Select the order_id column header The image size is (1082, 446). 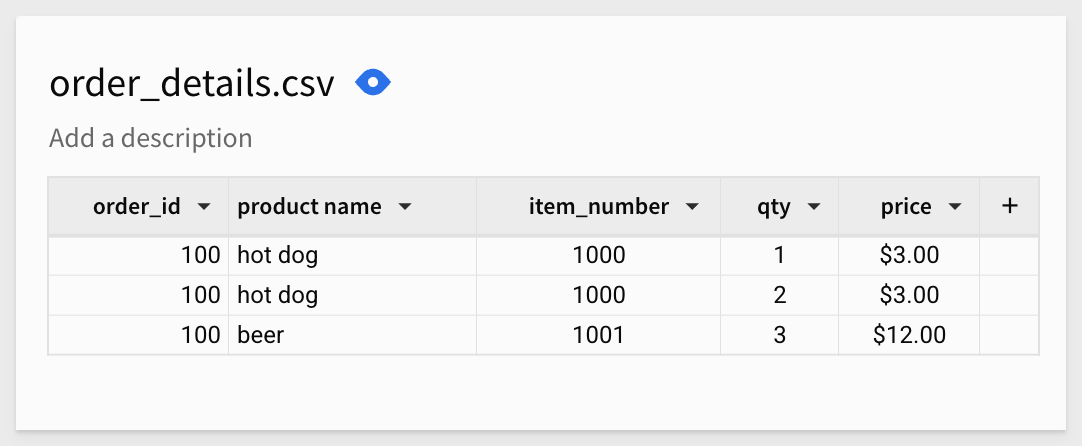[x=139, y=206]
